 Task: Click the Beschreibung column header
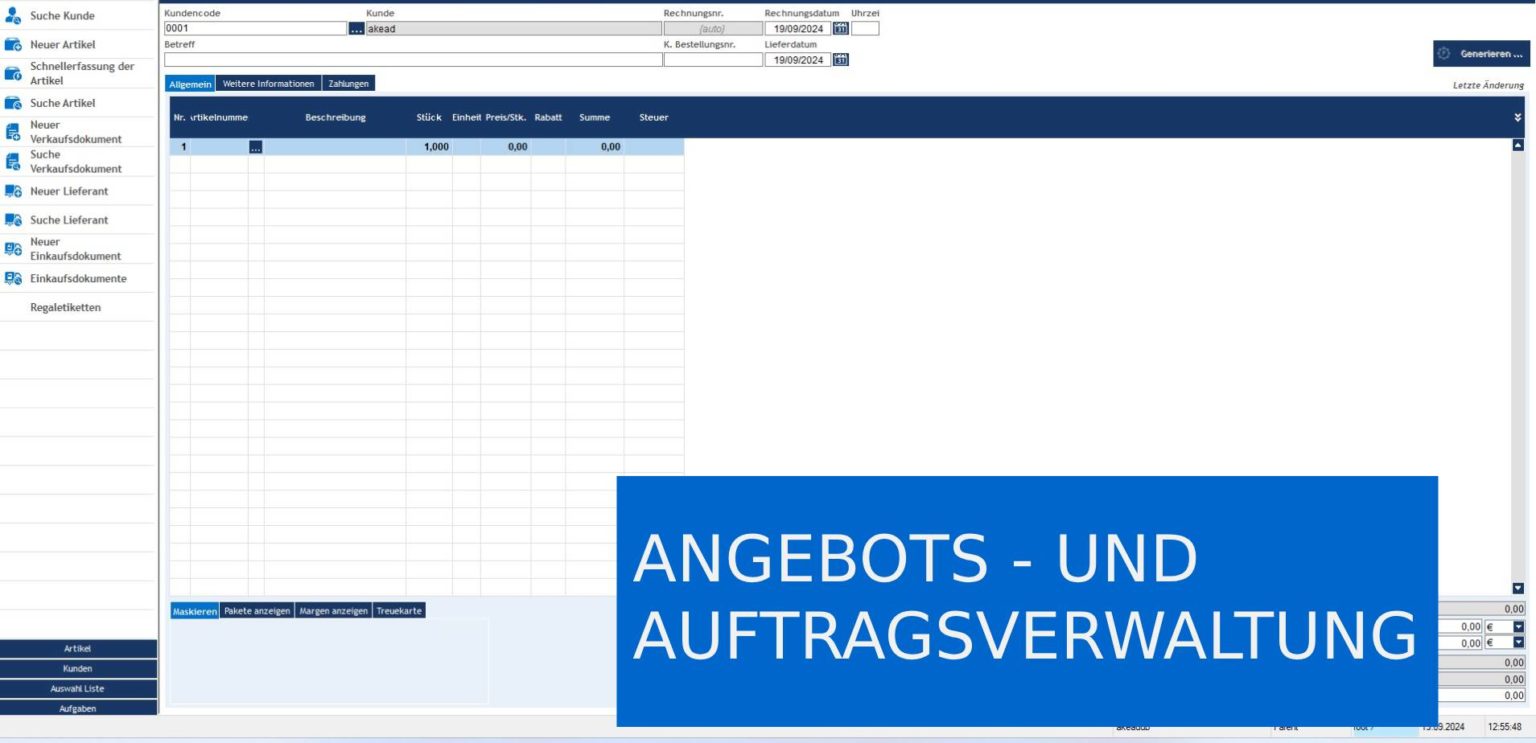click(x=336, y=118)
